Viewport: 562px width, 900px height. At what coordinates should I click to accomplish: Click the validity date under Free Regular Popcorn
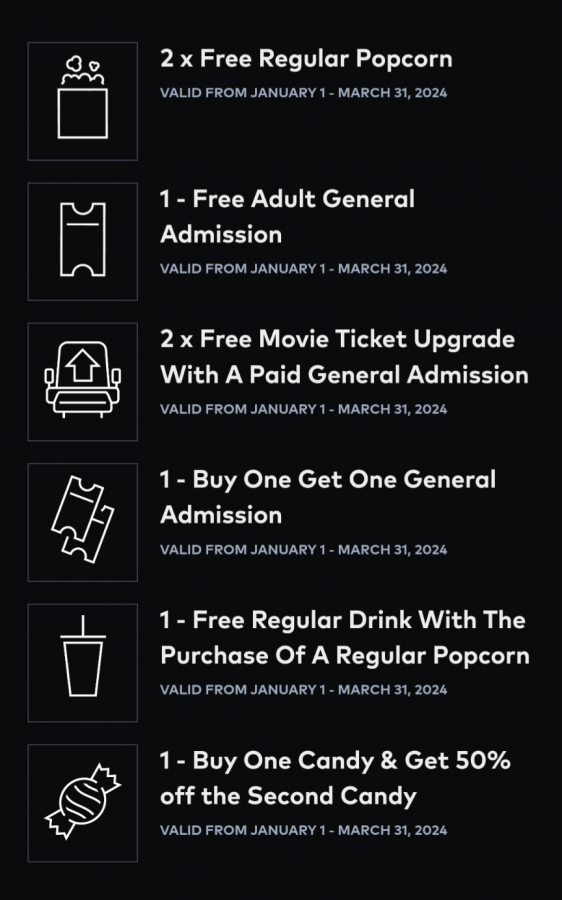tap(303, 93)
